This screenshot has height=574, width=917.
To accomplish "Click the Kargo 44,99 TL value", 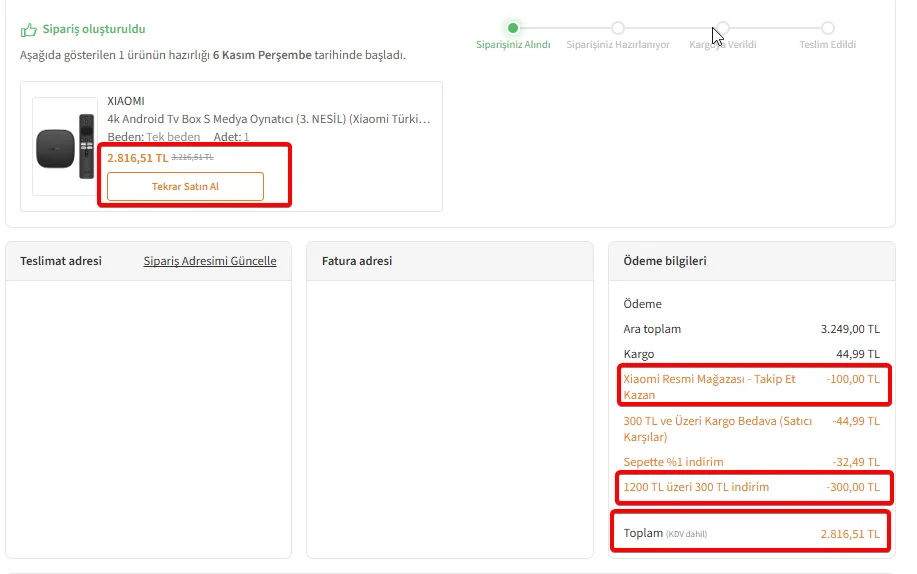I will (858, 354).
